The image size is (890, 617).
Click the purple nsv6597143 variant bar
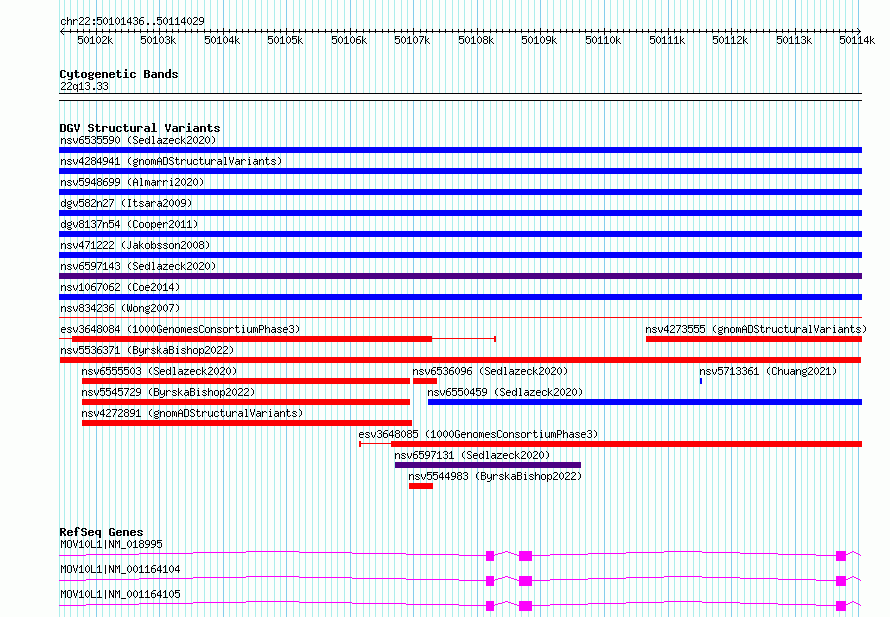(x=460, y=276)
